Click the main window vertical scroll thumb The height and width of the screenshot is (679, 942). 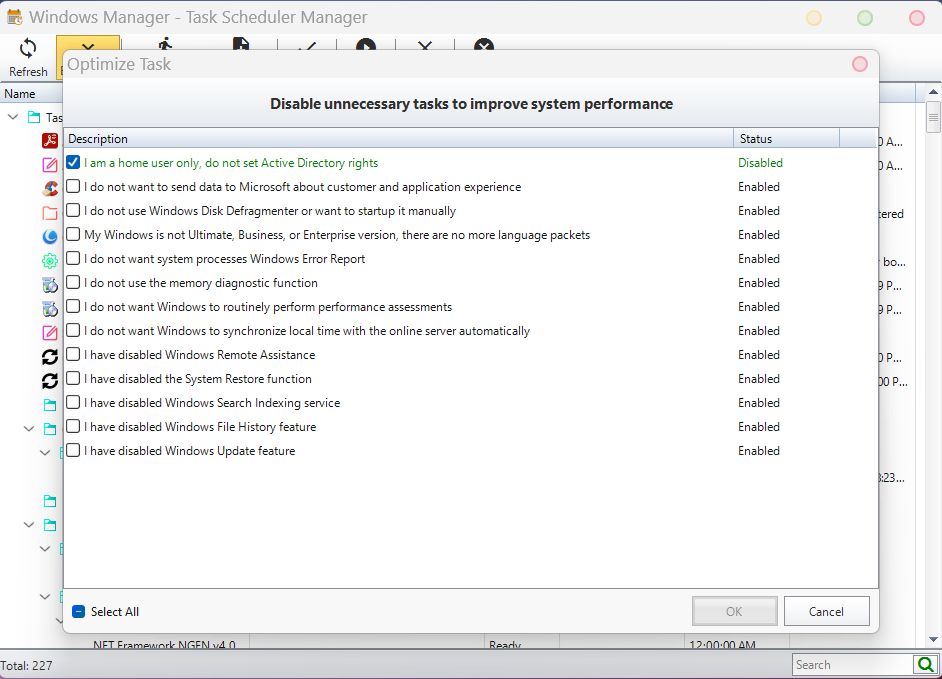tap(933, 117)
